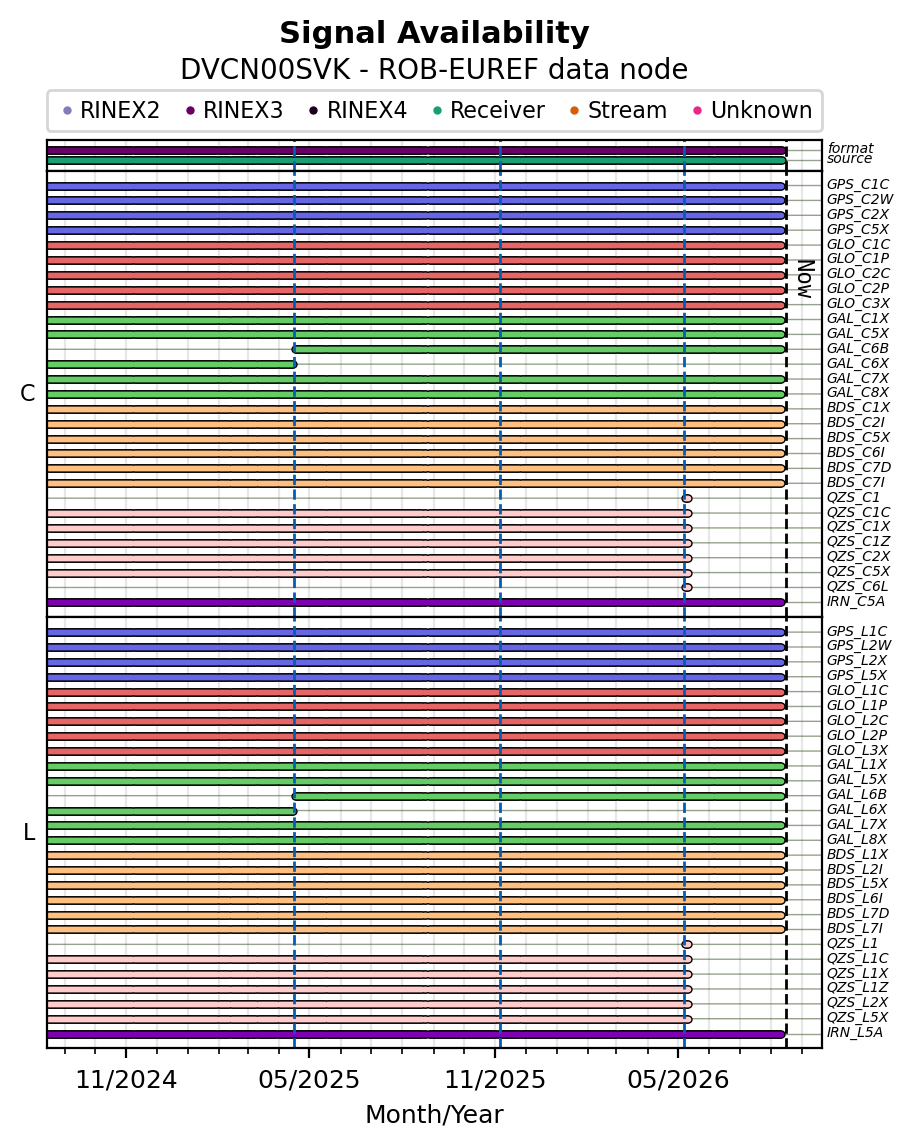Click the 05/2026 axis tick label
The image size is (914, 1147).
(x=678, y=1080)
